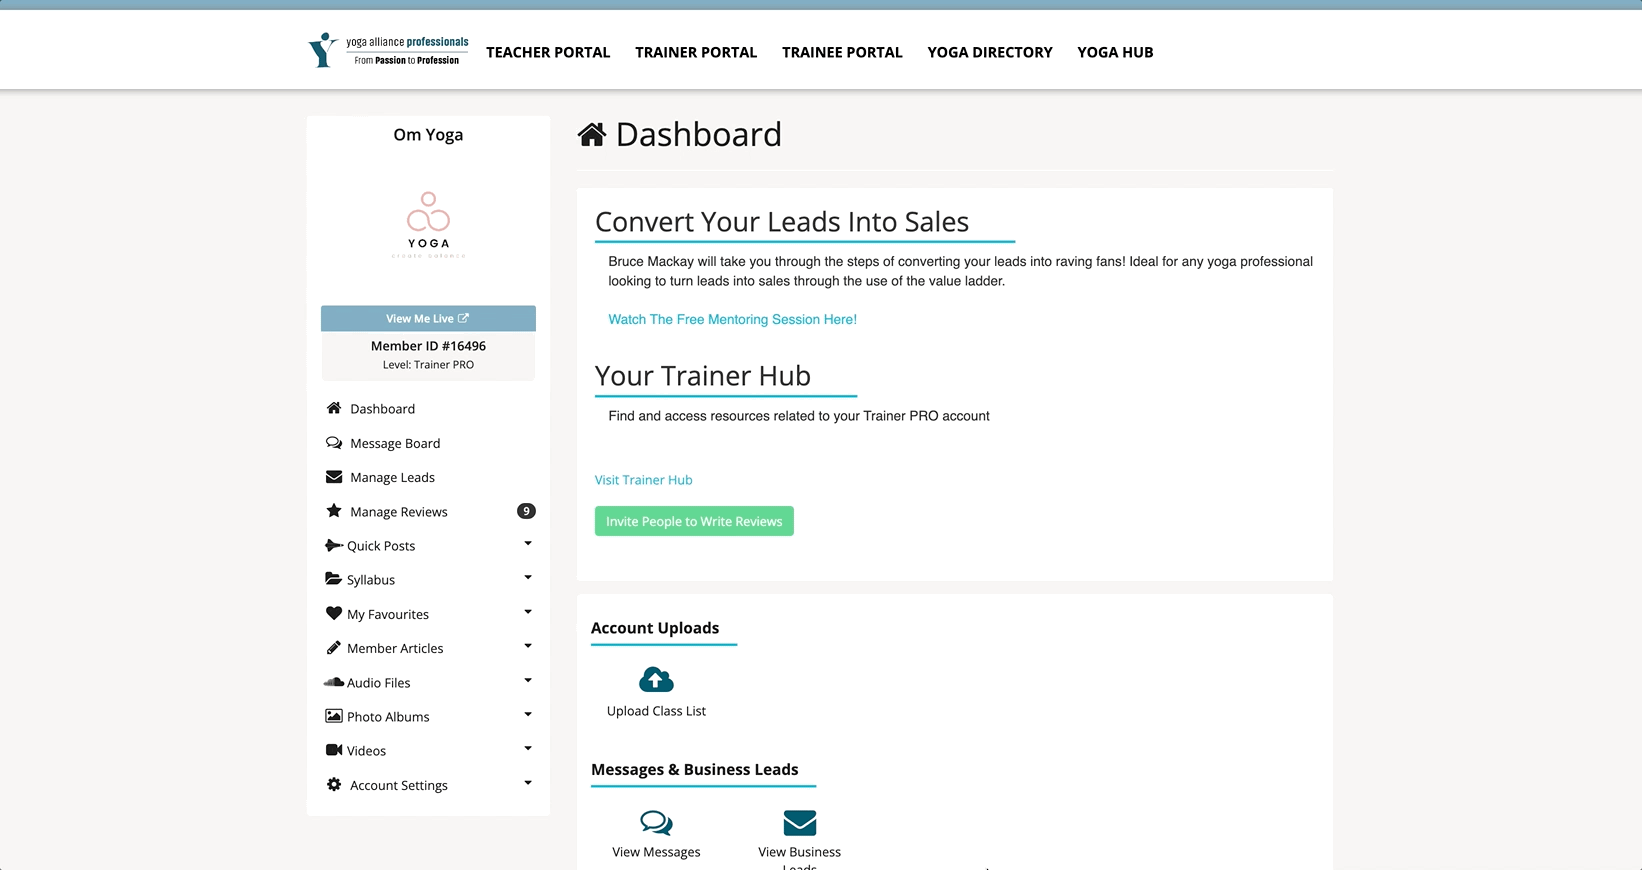Open the Teacher Portal menu
The image size is (1642, 870).
pyautogui.click(x=548, y=52)
